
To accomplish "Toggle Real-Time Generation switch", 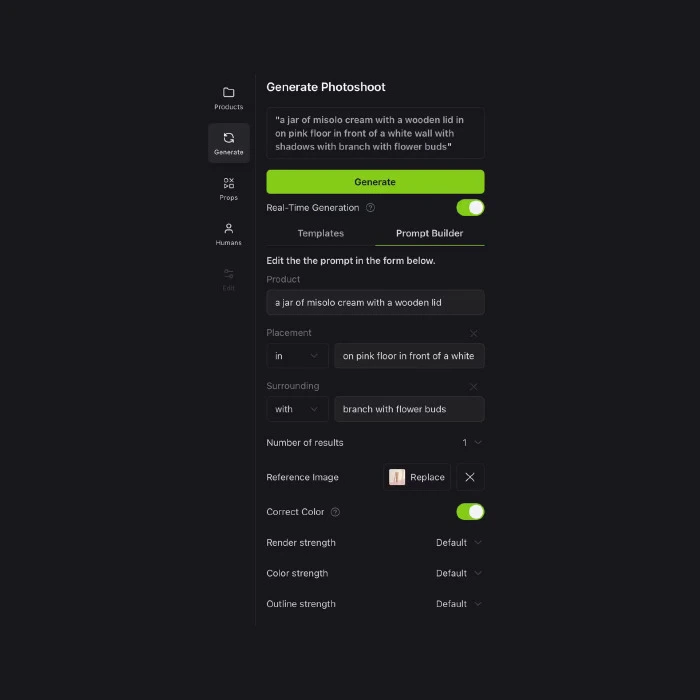I will coord(470,208).
